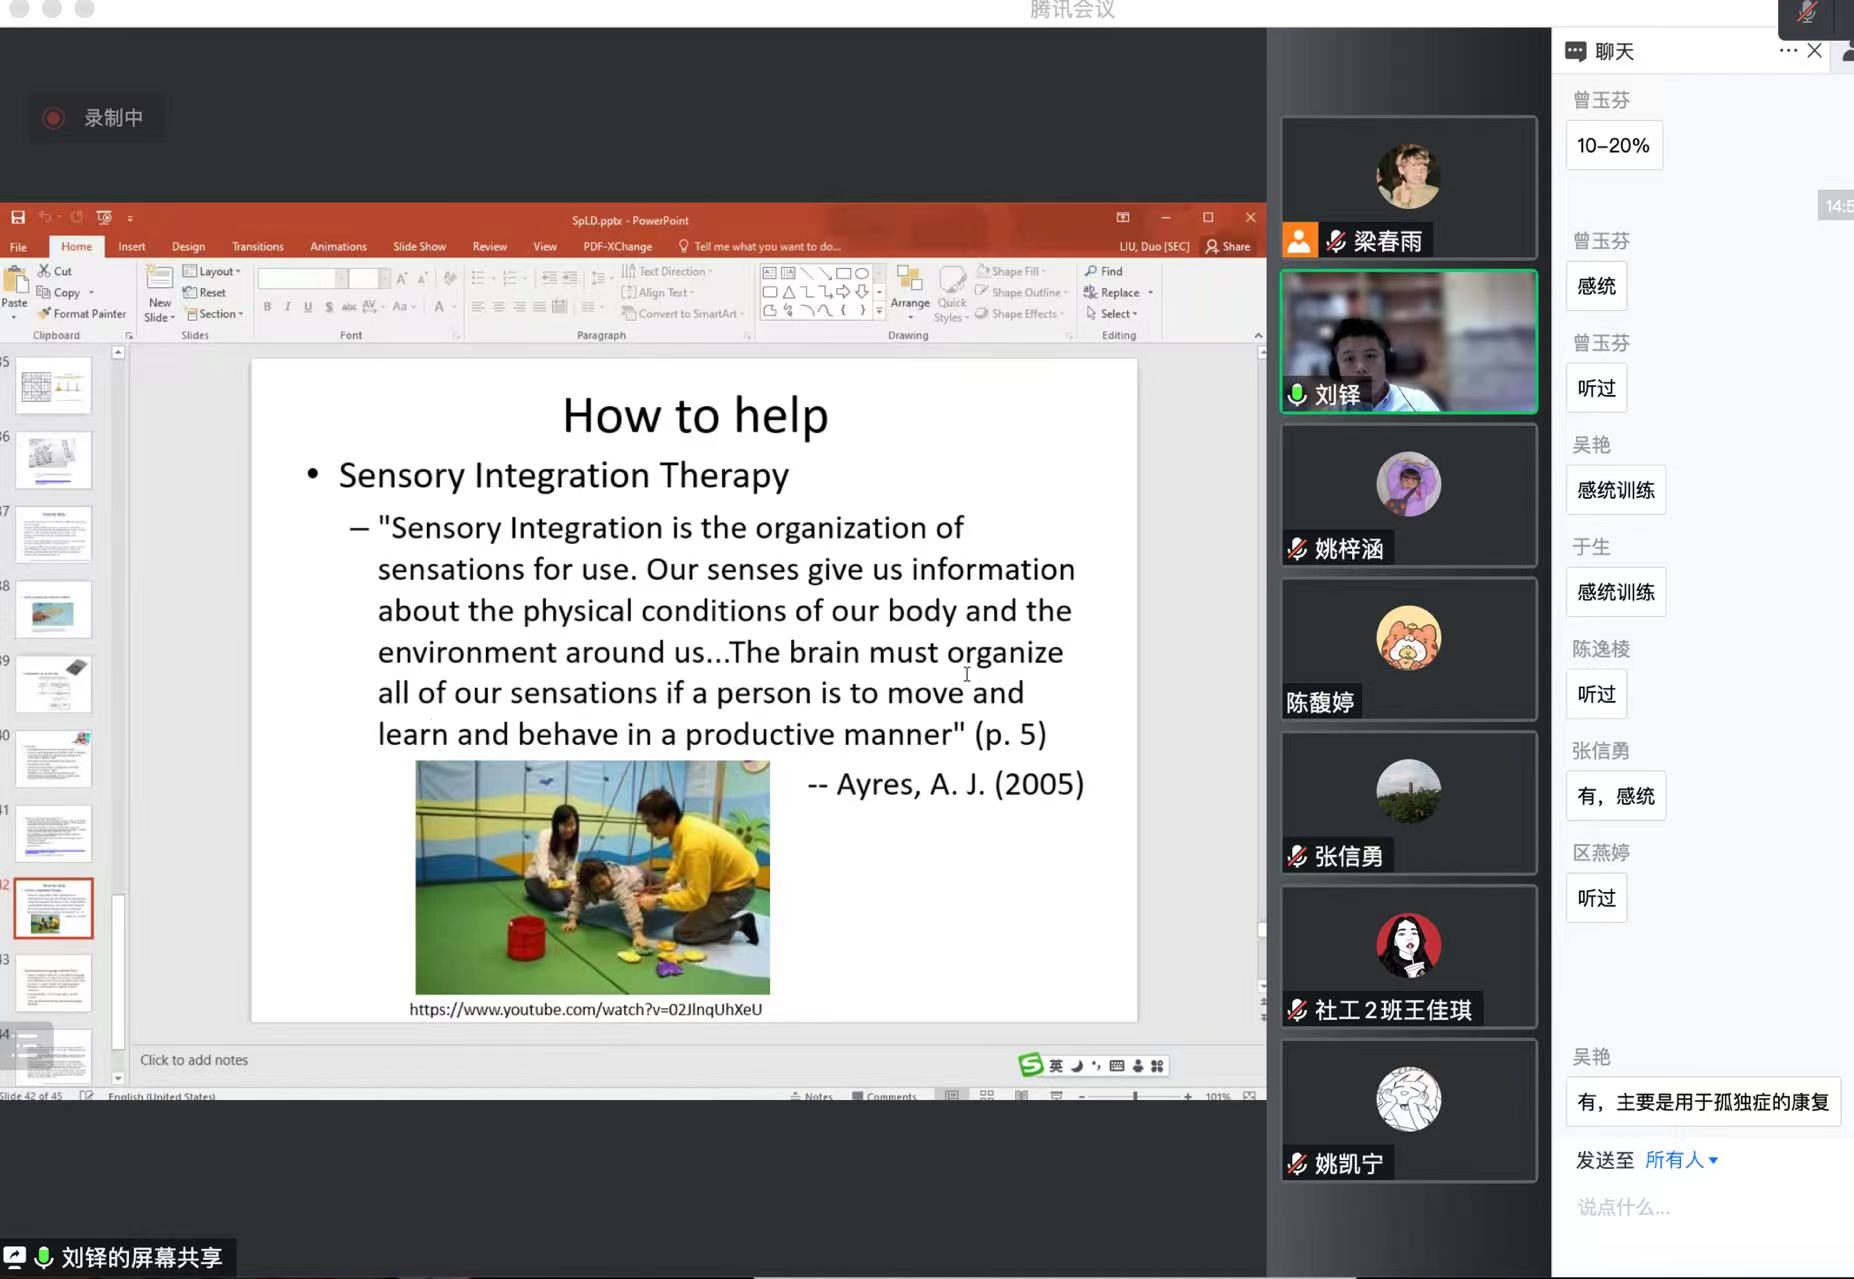Open the YouTube link under the photo
The image size is (1854, 1279).
585,1010
